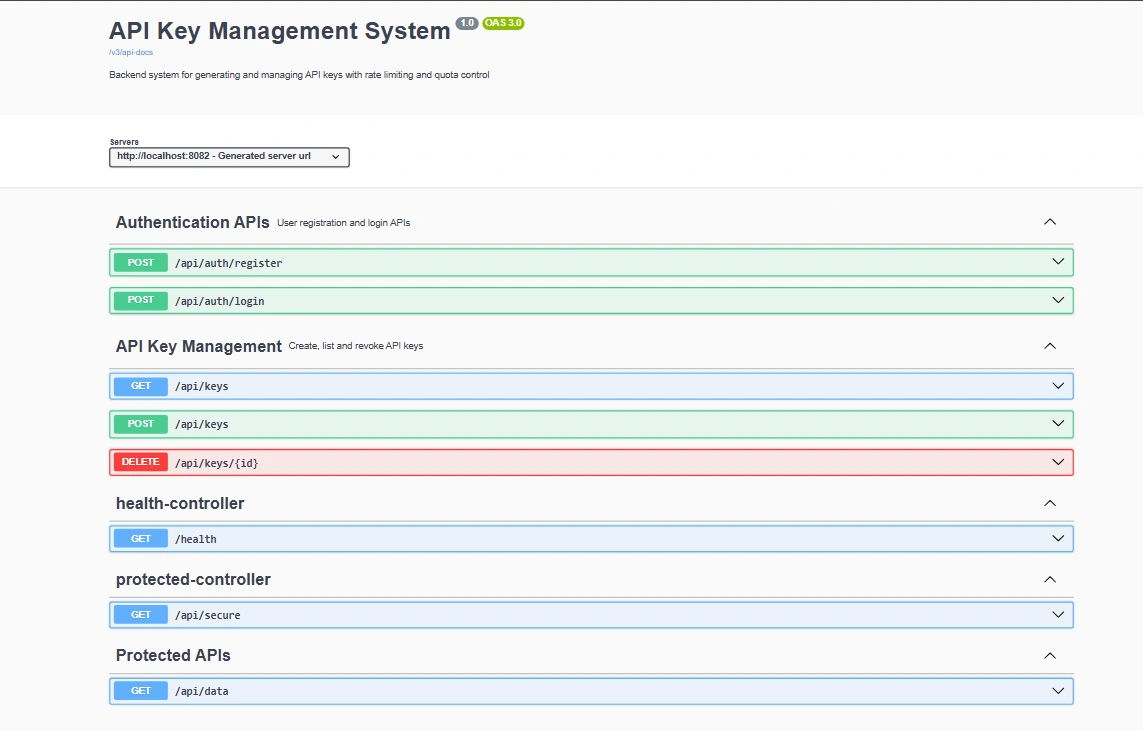Viewport: 1143px width, 731px height.
Task: Click the GET badge for /api/data
Action: pyautogui.click(x=141, y=691)
